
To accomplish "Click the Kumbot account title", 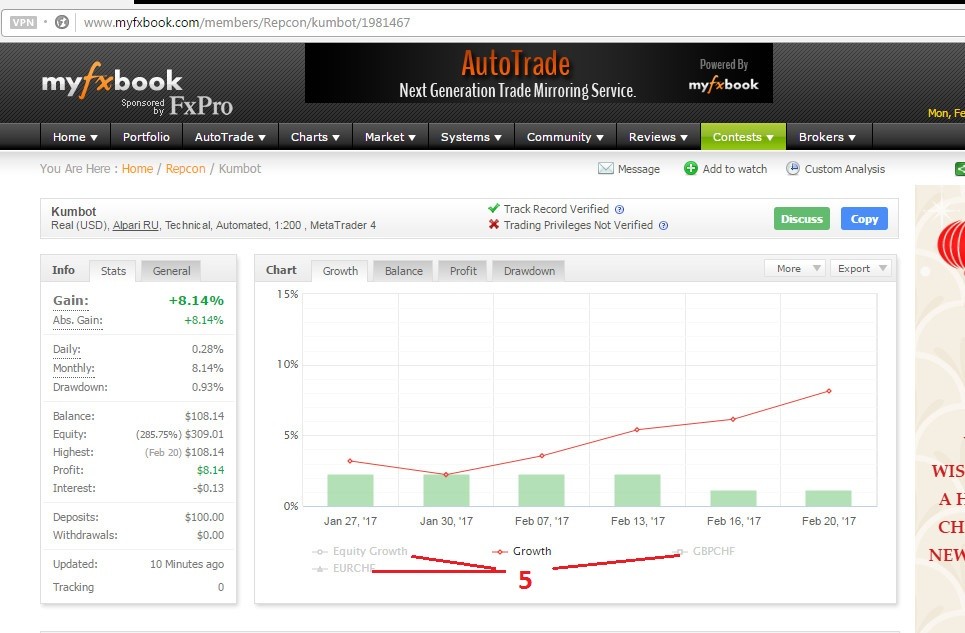I will [x=73, y=211].
